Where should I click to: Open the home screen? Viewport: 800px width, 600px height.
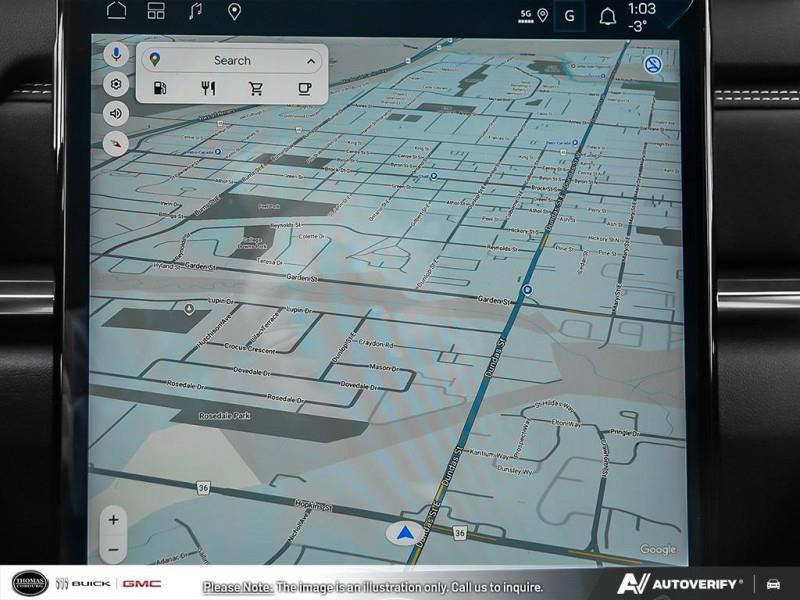tap(117, 12)
